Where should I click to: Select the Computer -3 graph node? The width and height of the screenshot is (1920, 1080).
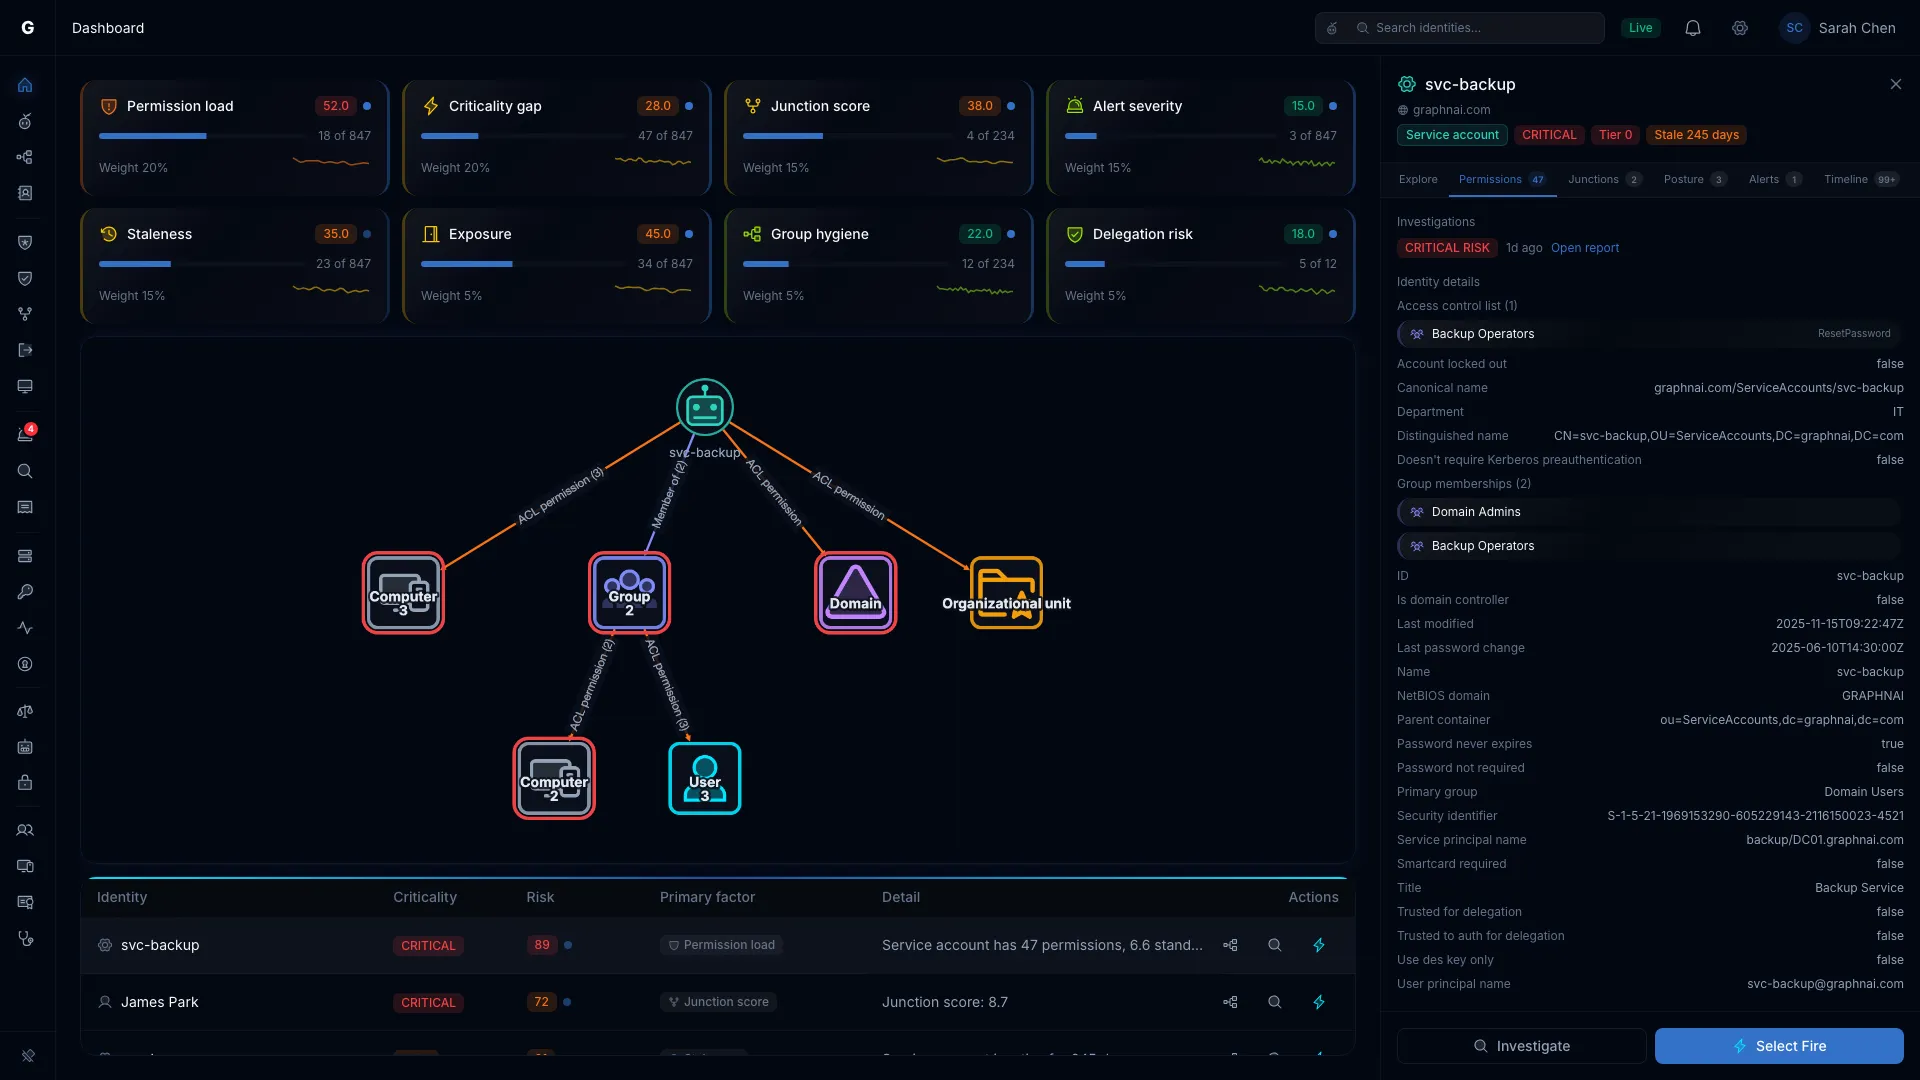(403, 593)
